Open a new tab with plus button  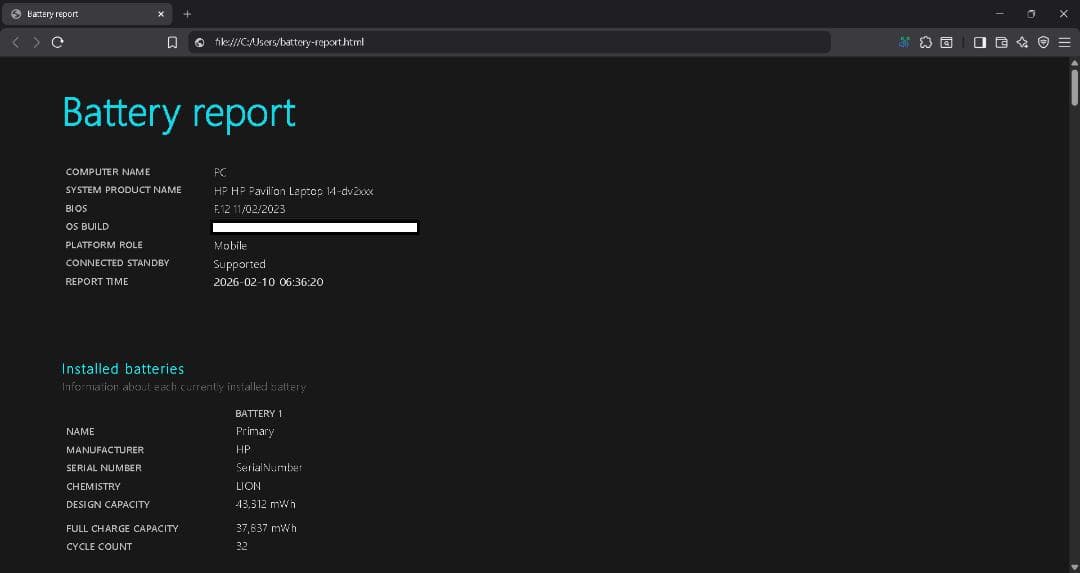tap(187, 14)
